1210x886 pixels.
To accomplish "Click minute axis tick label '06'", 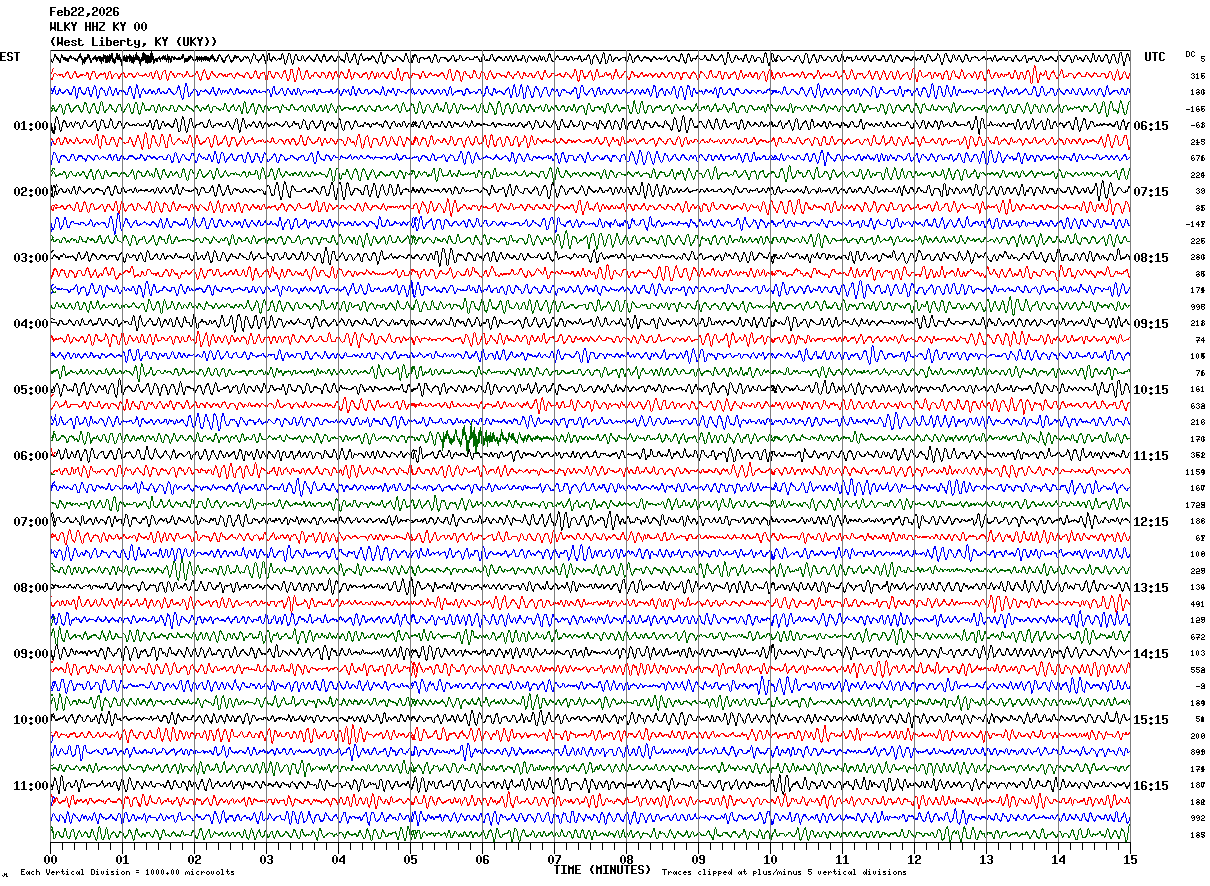I will 482,860.
